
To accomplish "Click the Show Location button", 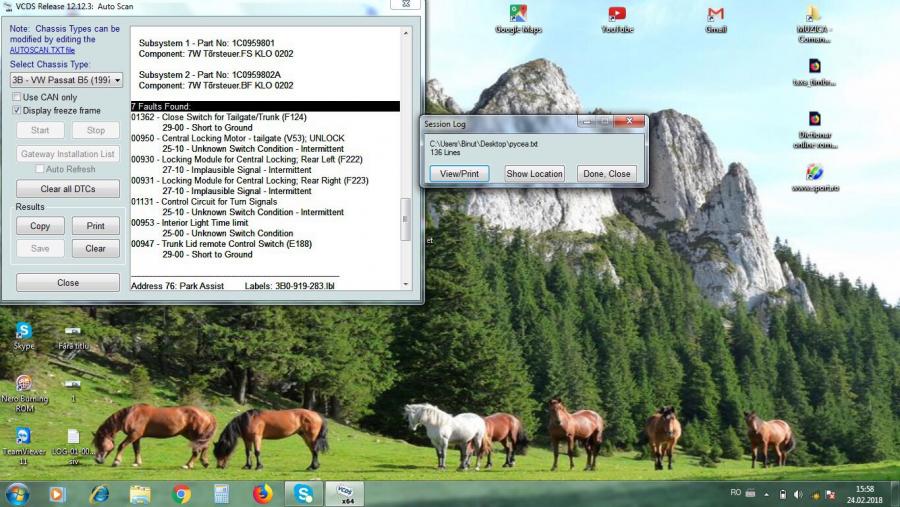I will click(x=534, y=174).
